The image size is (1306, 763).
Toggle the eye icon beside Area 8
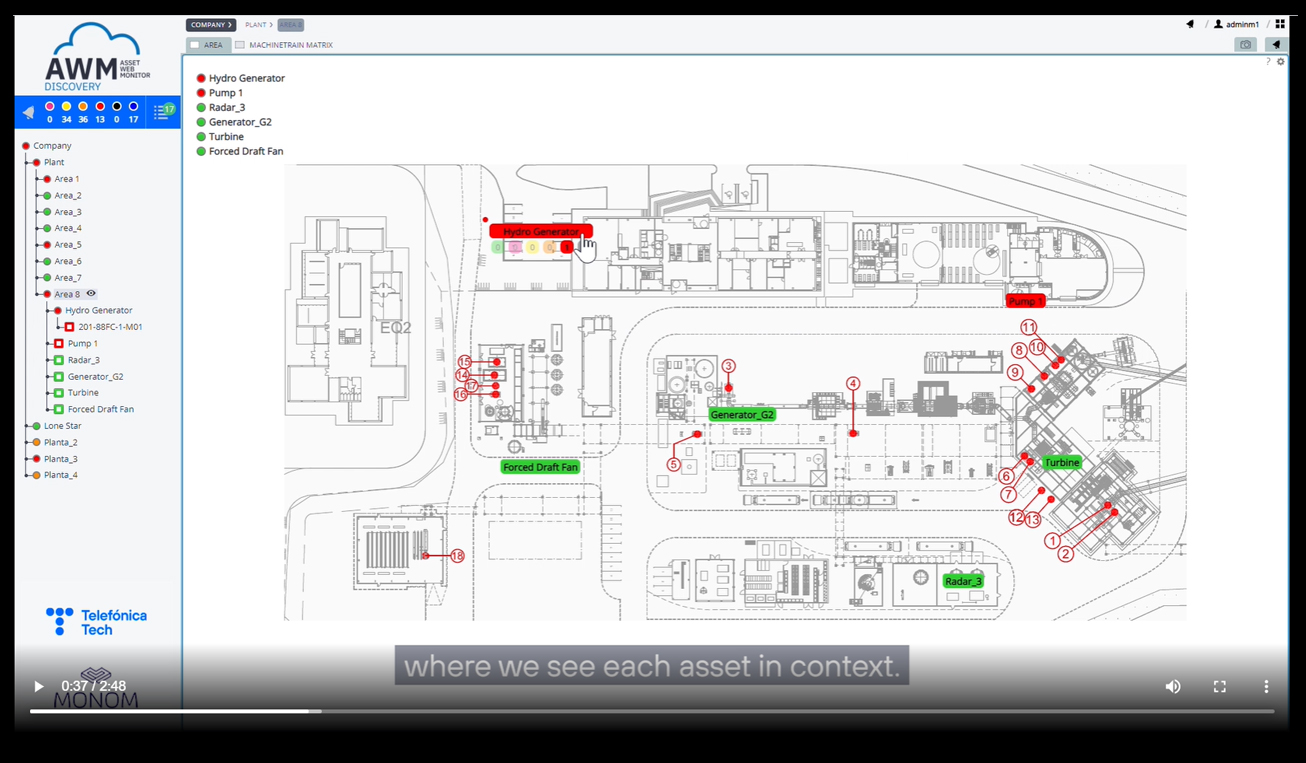tap(91, 294)
